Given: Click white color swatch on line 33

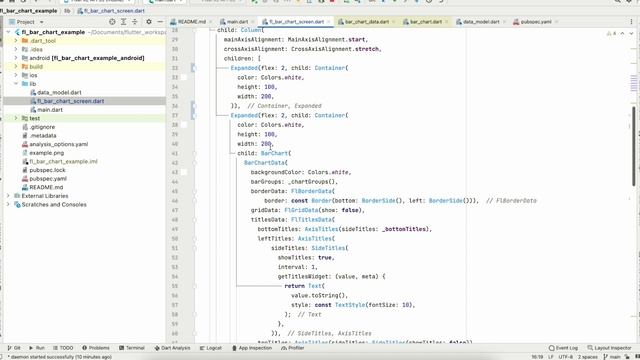Looking at the screenshot, I should click(184, 78).
